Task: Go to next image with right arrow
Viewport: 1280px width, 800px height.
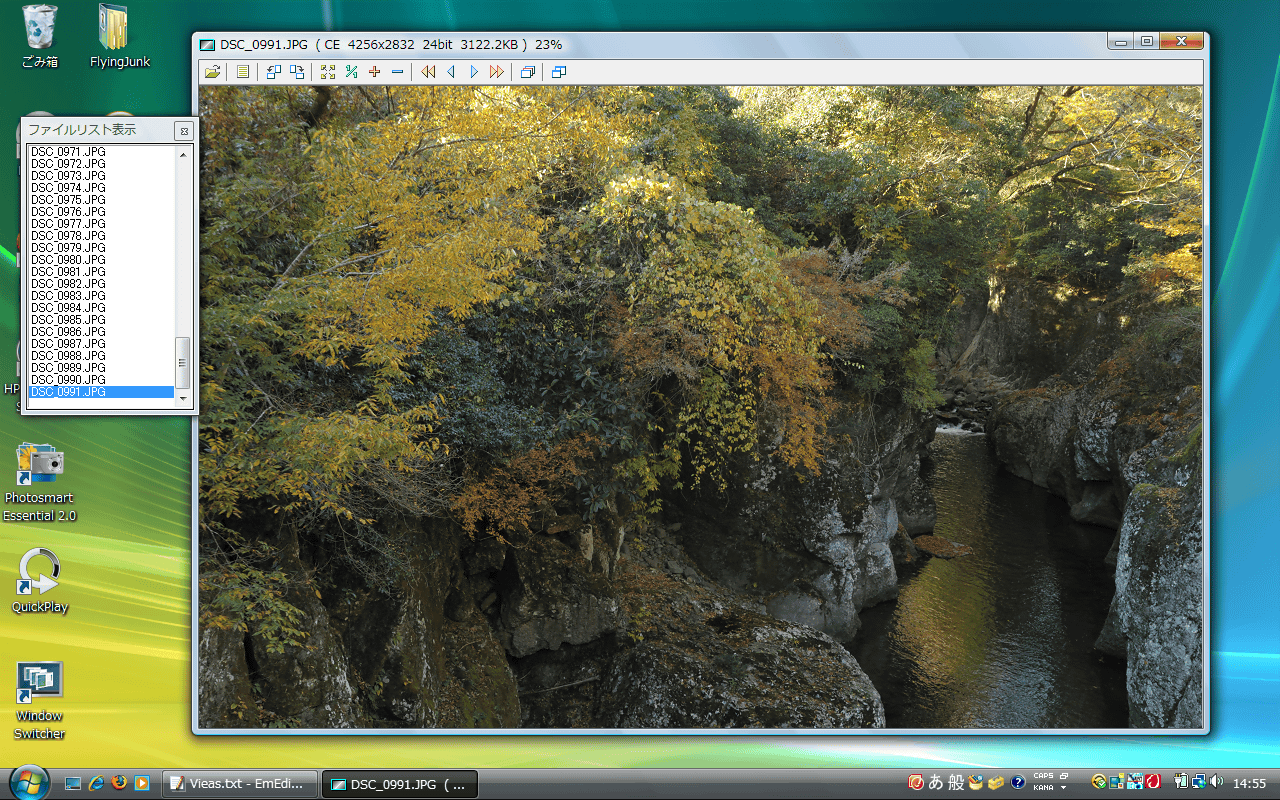Action: (474, 72)
